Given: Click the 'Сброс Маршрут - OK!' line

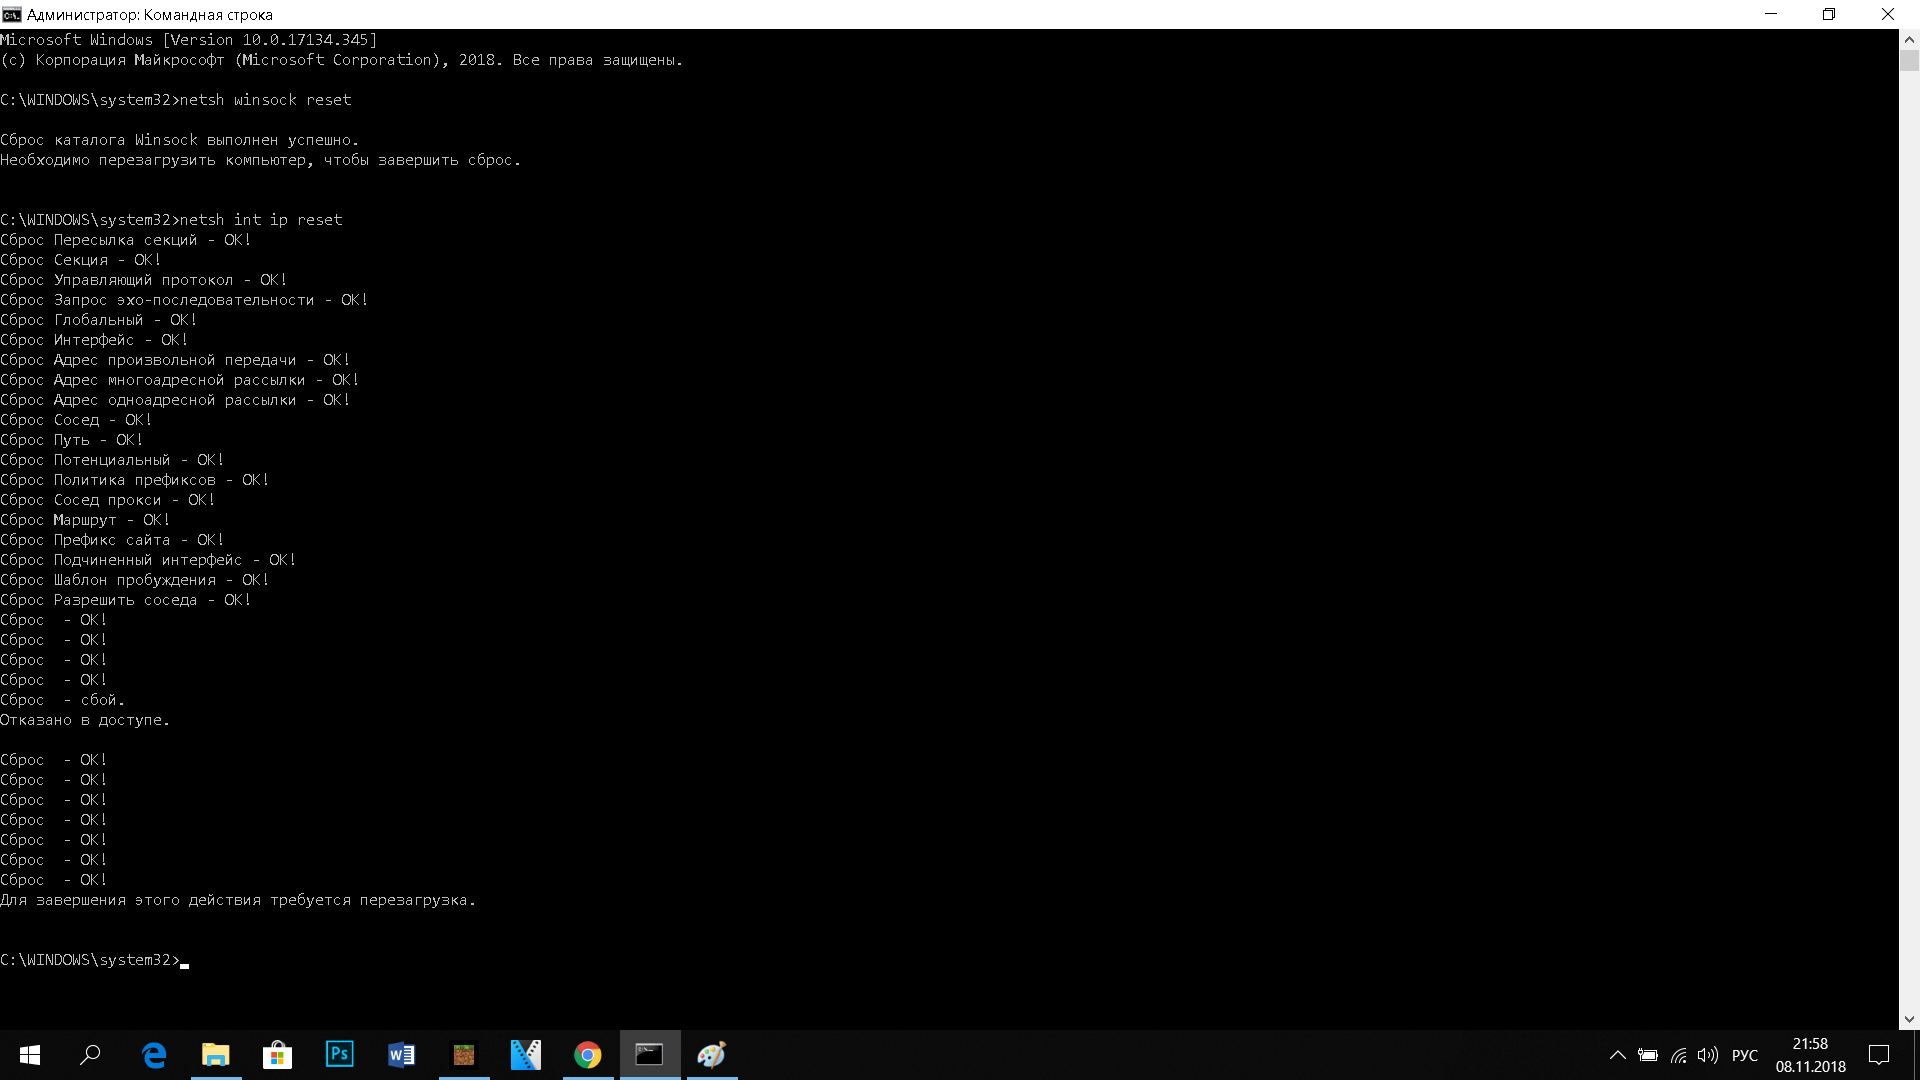Looking at the screenshot, I should (x=85, y=520).
